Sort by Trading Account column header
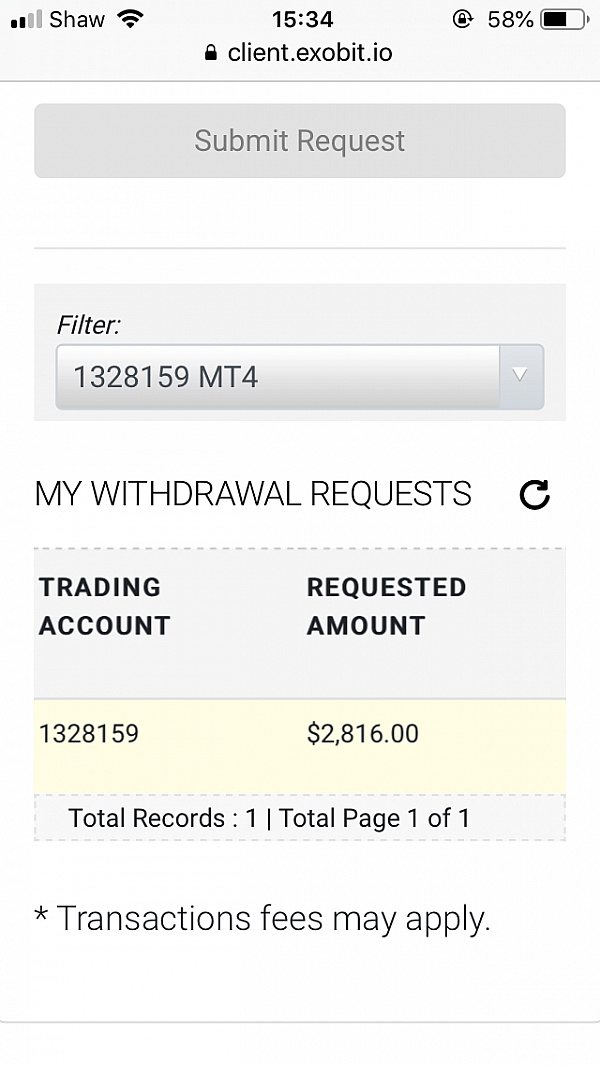 pyautogui.click(x=104, y=606)
